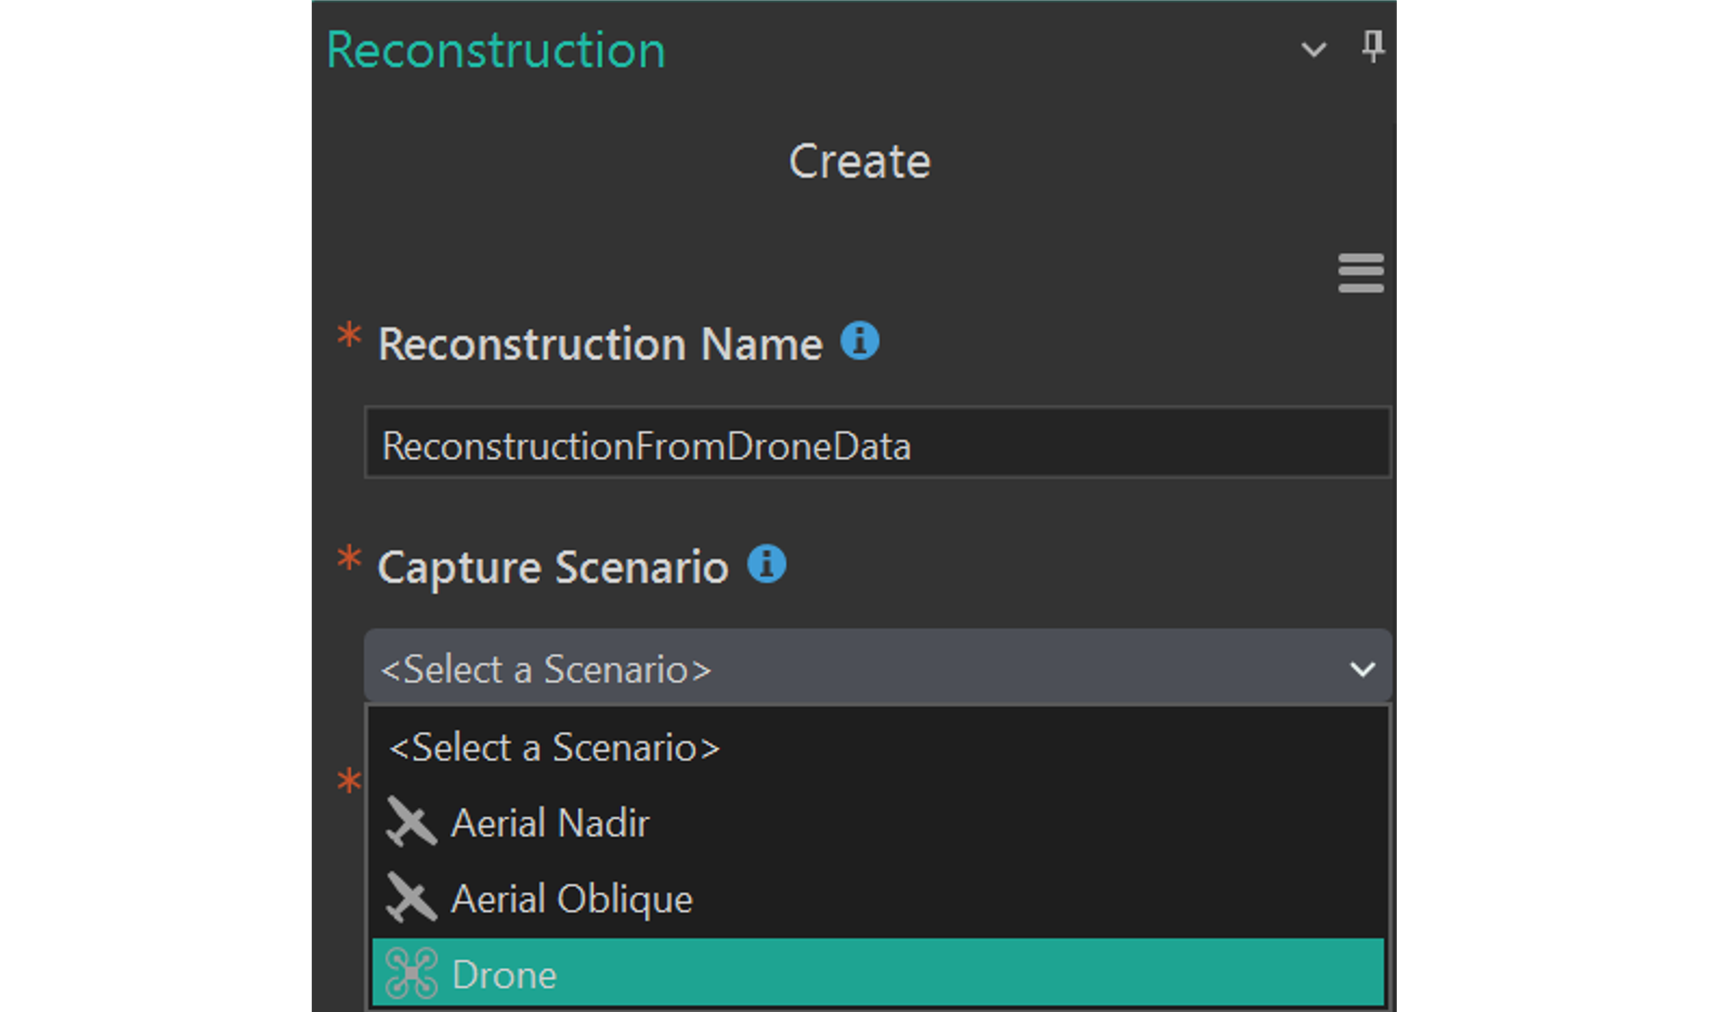The height and width of the screenshot is (1012, 1709).
Task: Click the Capture Scenario combo box field
Action: [850, 669]
